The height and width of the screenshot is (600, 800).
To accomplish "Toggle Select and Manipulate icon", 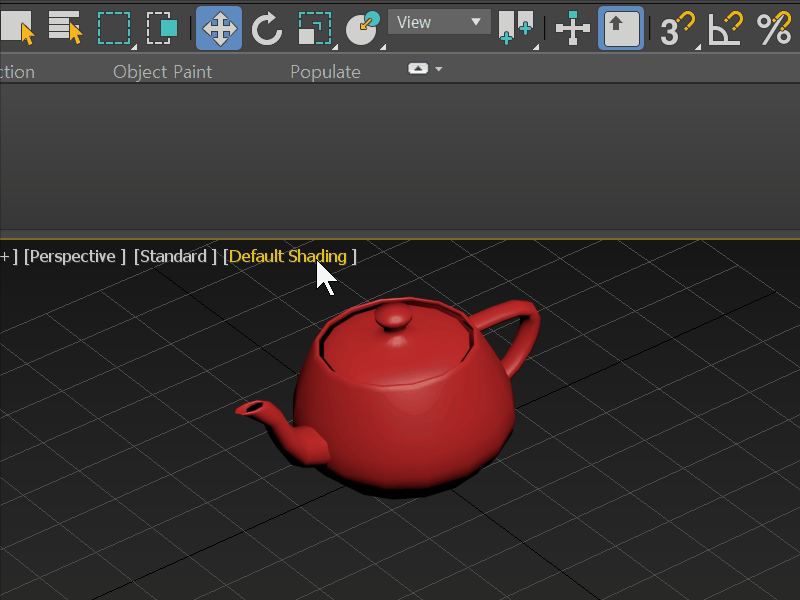I will pyautogui.click(x=572, y=29).
